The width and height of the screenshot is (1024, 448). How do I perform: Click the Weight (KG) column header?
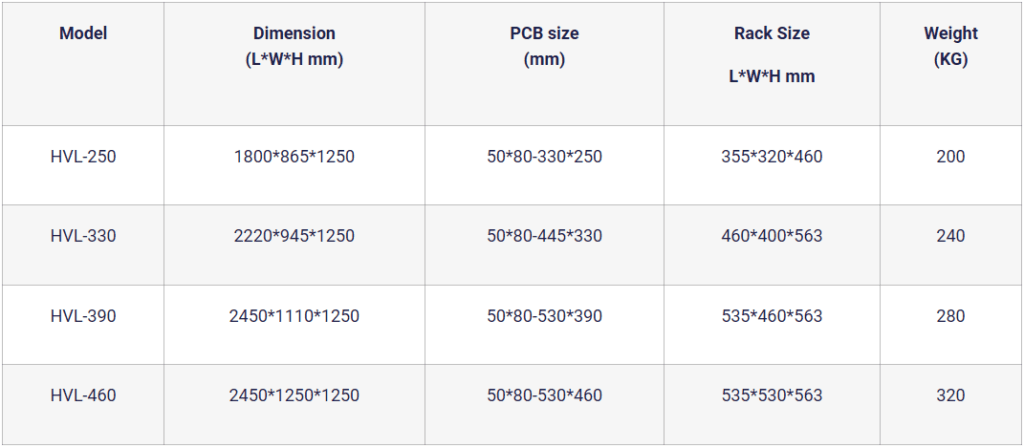pyautogui.click(x=950, y=46)
